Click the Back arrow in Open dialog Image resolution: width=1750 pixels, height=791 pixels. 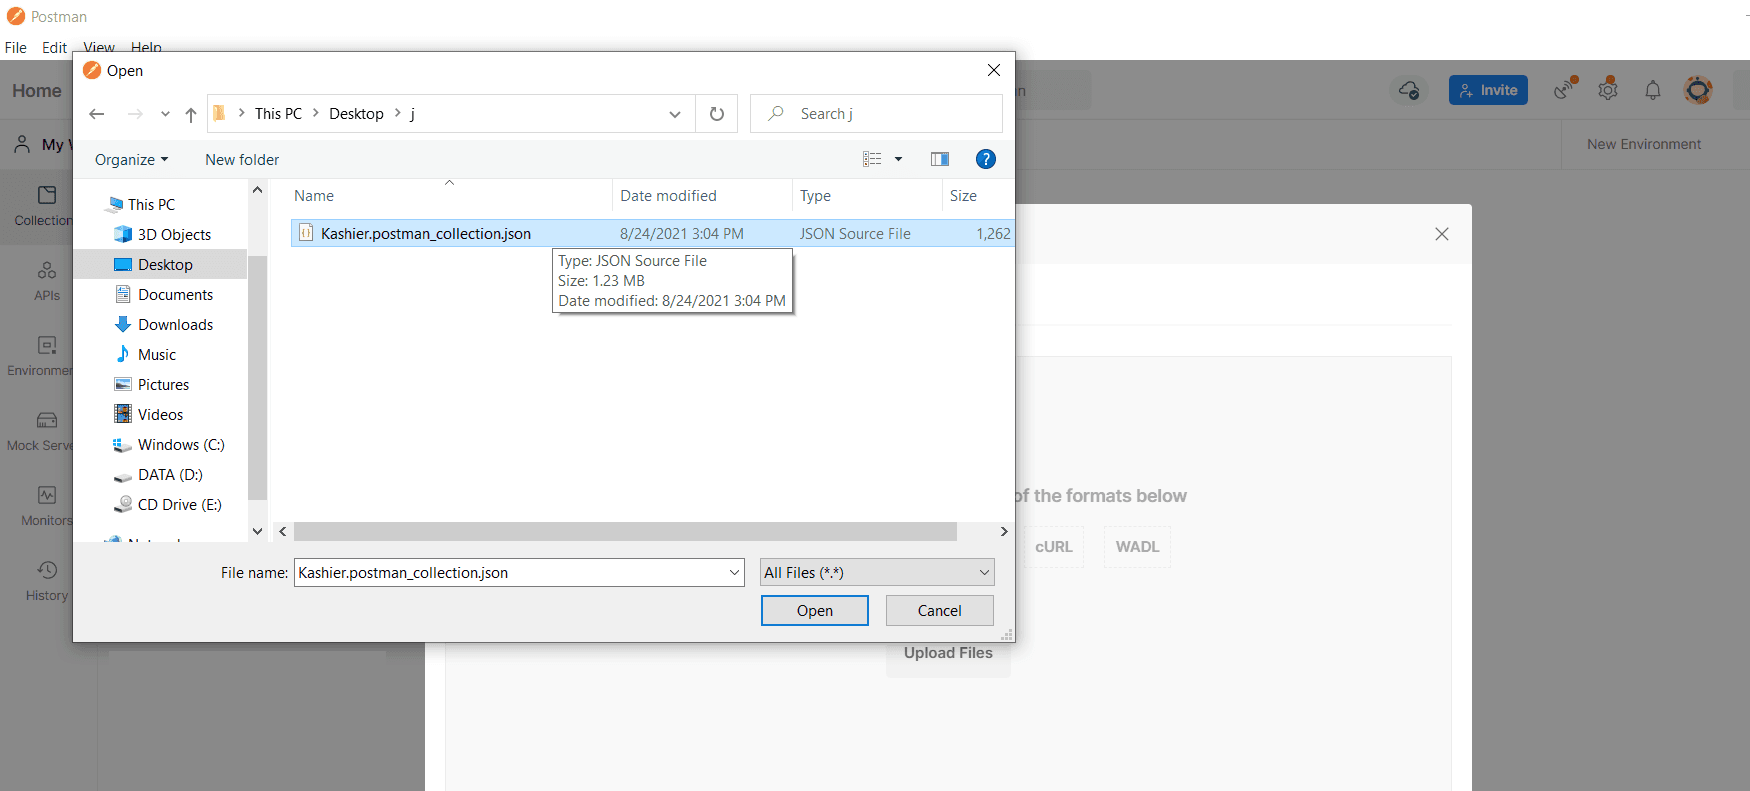point(97,114)
